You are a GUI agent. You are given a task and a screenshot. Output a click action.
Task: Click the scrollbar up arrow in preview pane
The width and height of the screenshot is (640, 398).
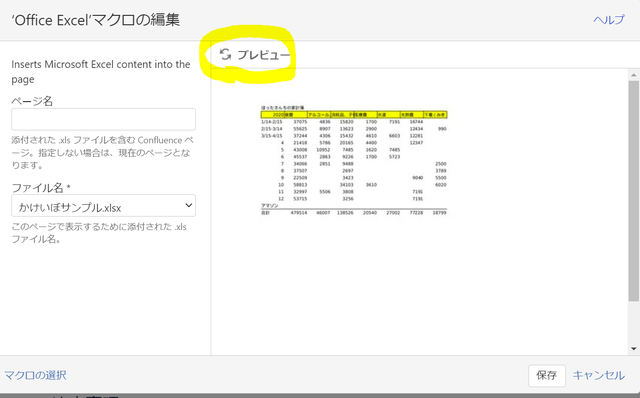[x=633, y=75]
